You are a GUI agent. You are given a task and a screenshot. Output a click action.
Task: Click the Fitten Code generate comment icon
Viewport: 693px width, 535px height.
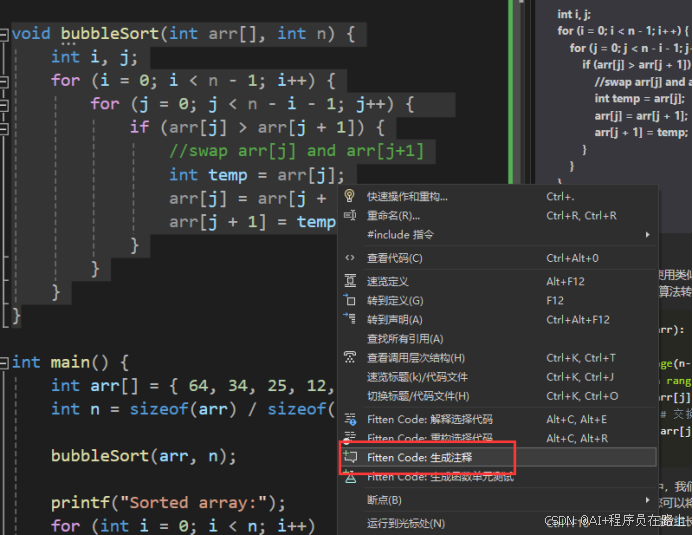350,457
